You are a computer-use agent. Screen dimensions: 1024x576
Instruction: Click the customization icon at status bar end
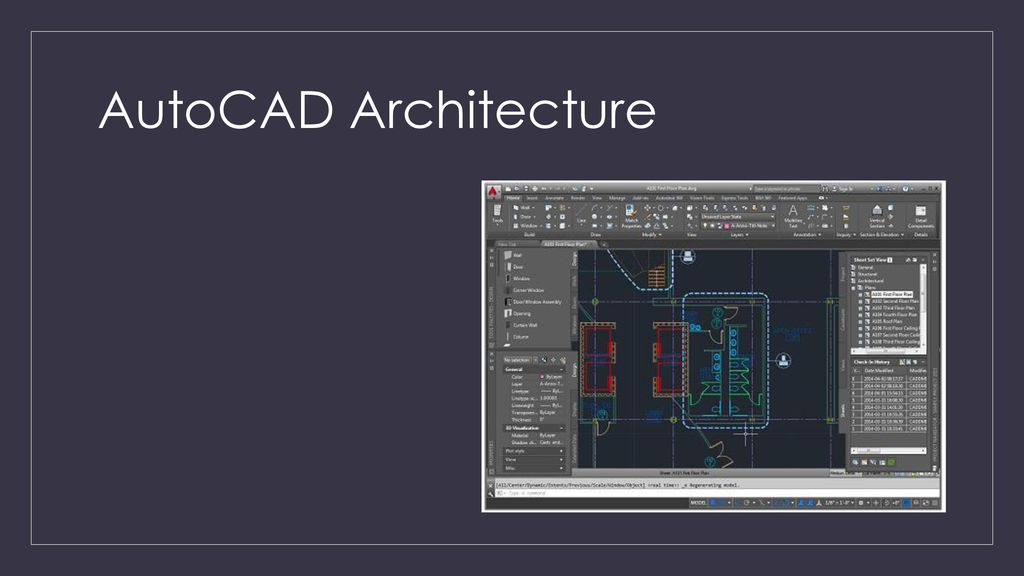pyautogui.click(x=935, y=503)
